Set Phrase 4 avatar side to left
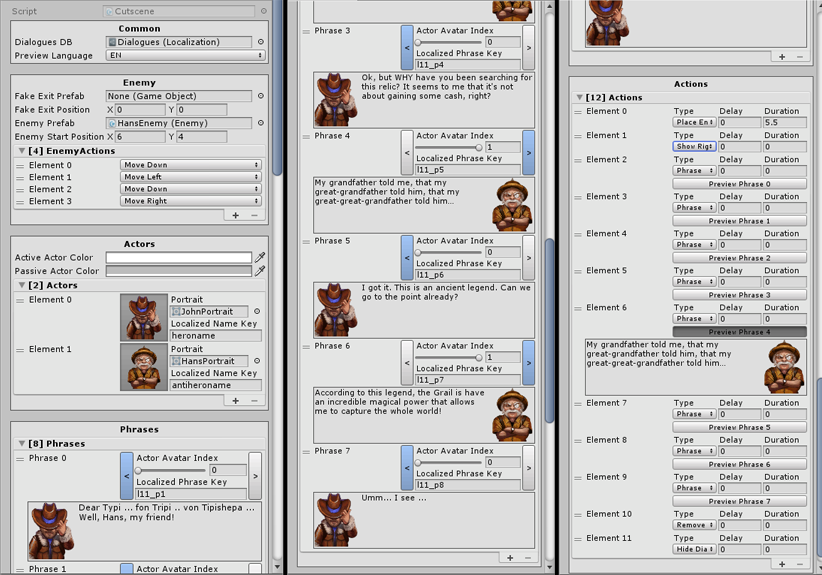The width and height of the screenshot is (822, 575). (x=407, y=153)
